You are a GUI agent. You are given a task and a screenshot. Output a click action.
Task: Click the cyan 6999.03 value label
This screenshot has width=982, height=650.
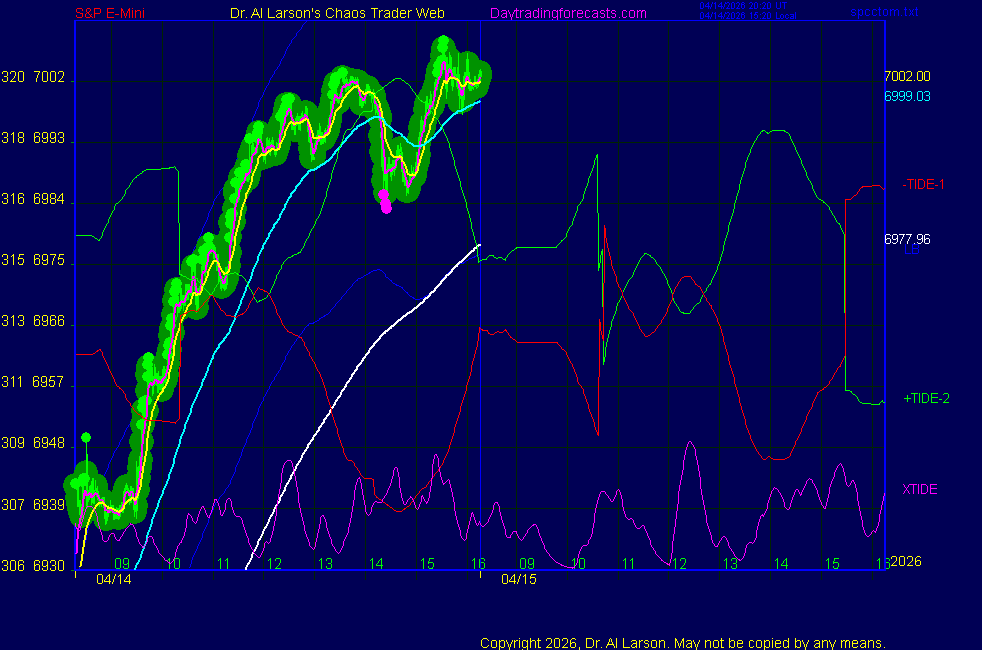pos(907,96)
